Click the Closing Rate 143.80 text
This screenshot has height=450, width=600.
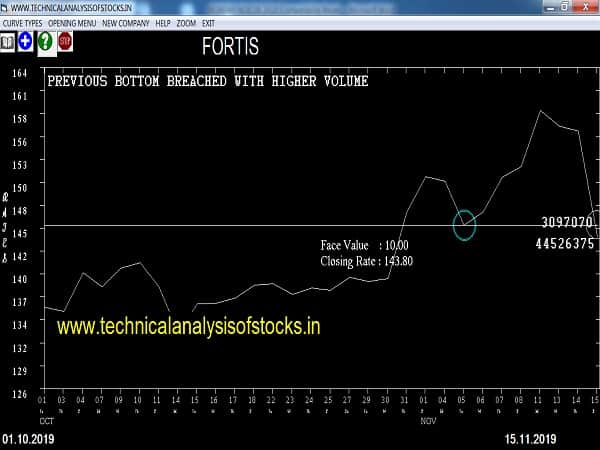[x=366, y=261]
